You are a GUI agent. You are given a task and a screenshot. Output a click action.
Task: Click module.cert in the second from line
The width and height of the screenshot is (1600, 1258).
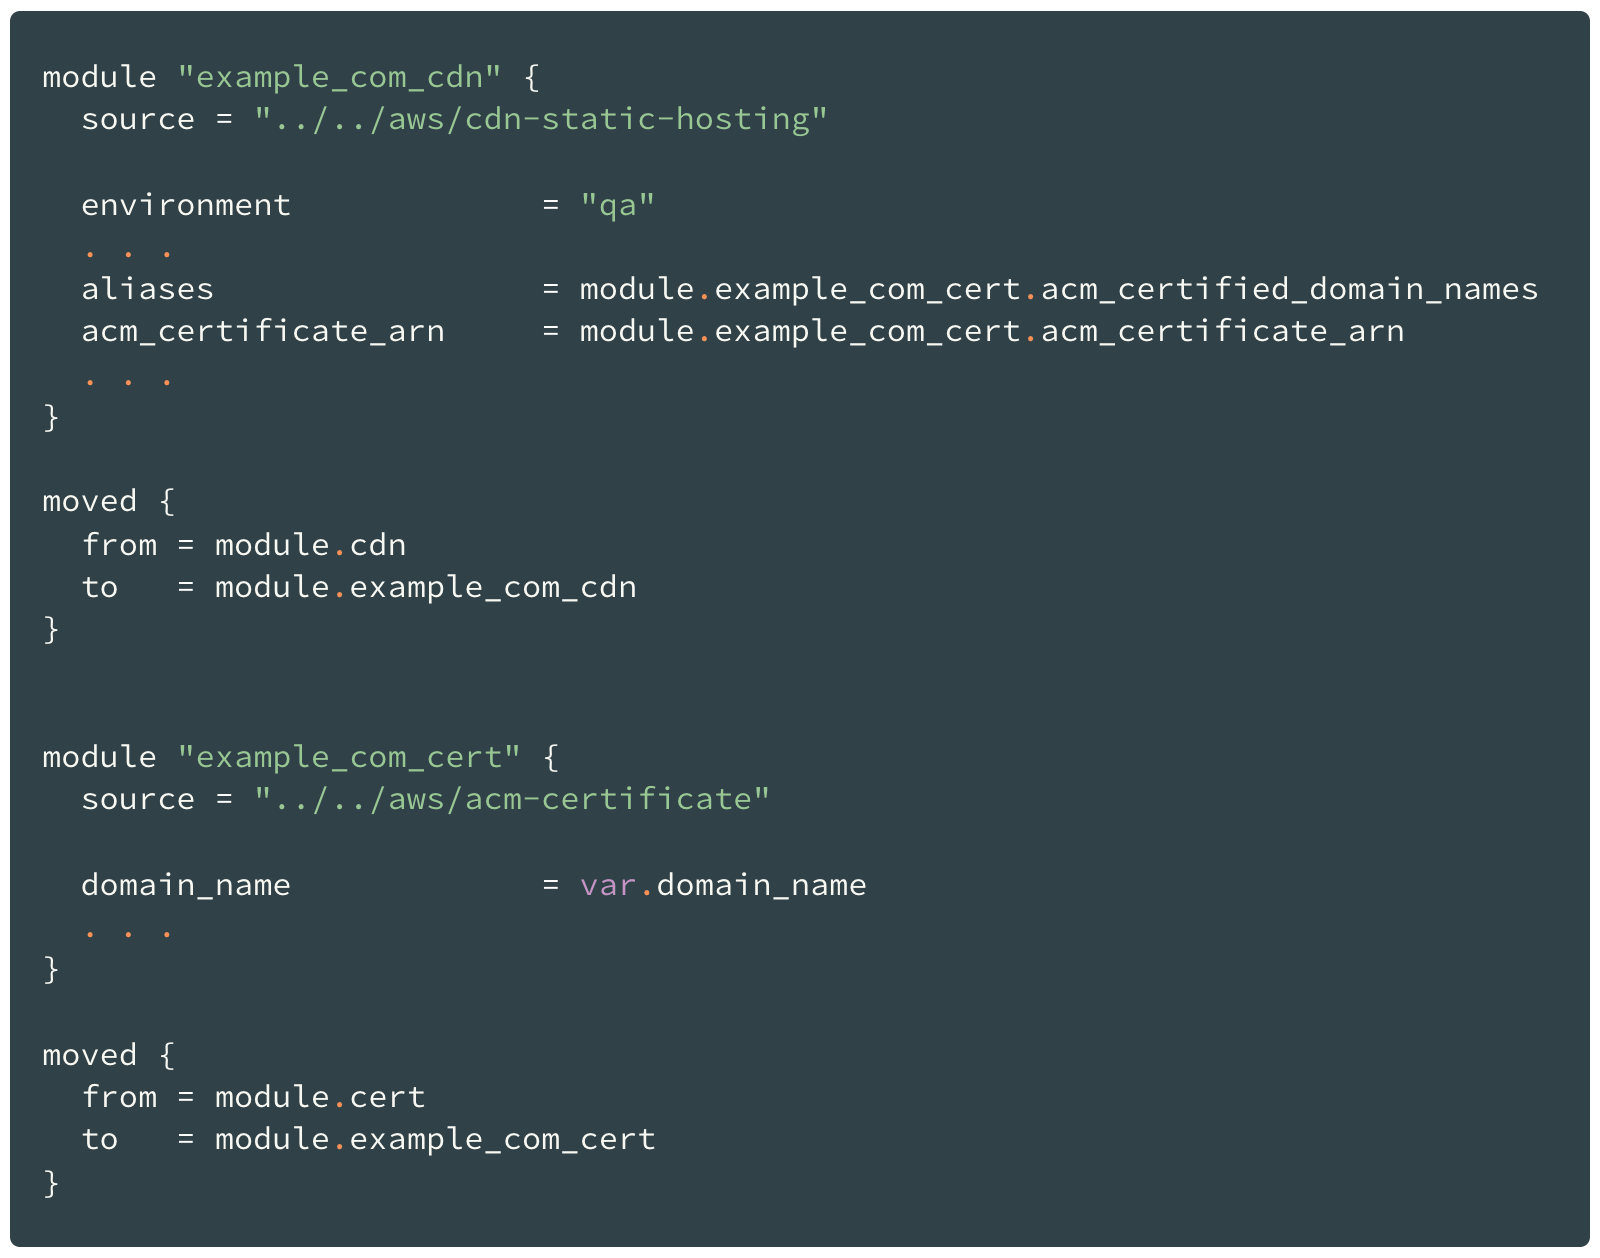(320, 1098)
